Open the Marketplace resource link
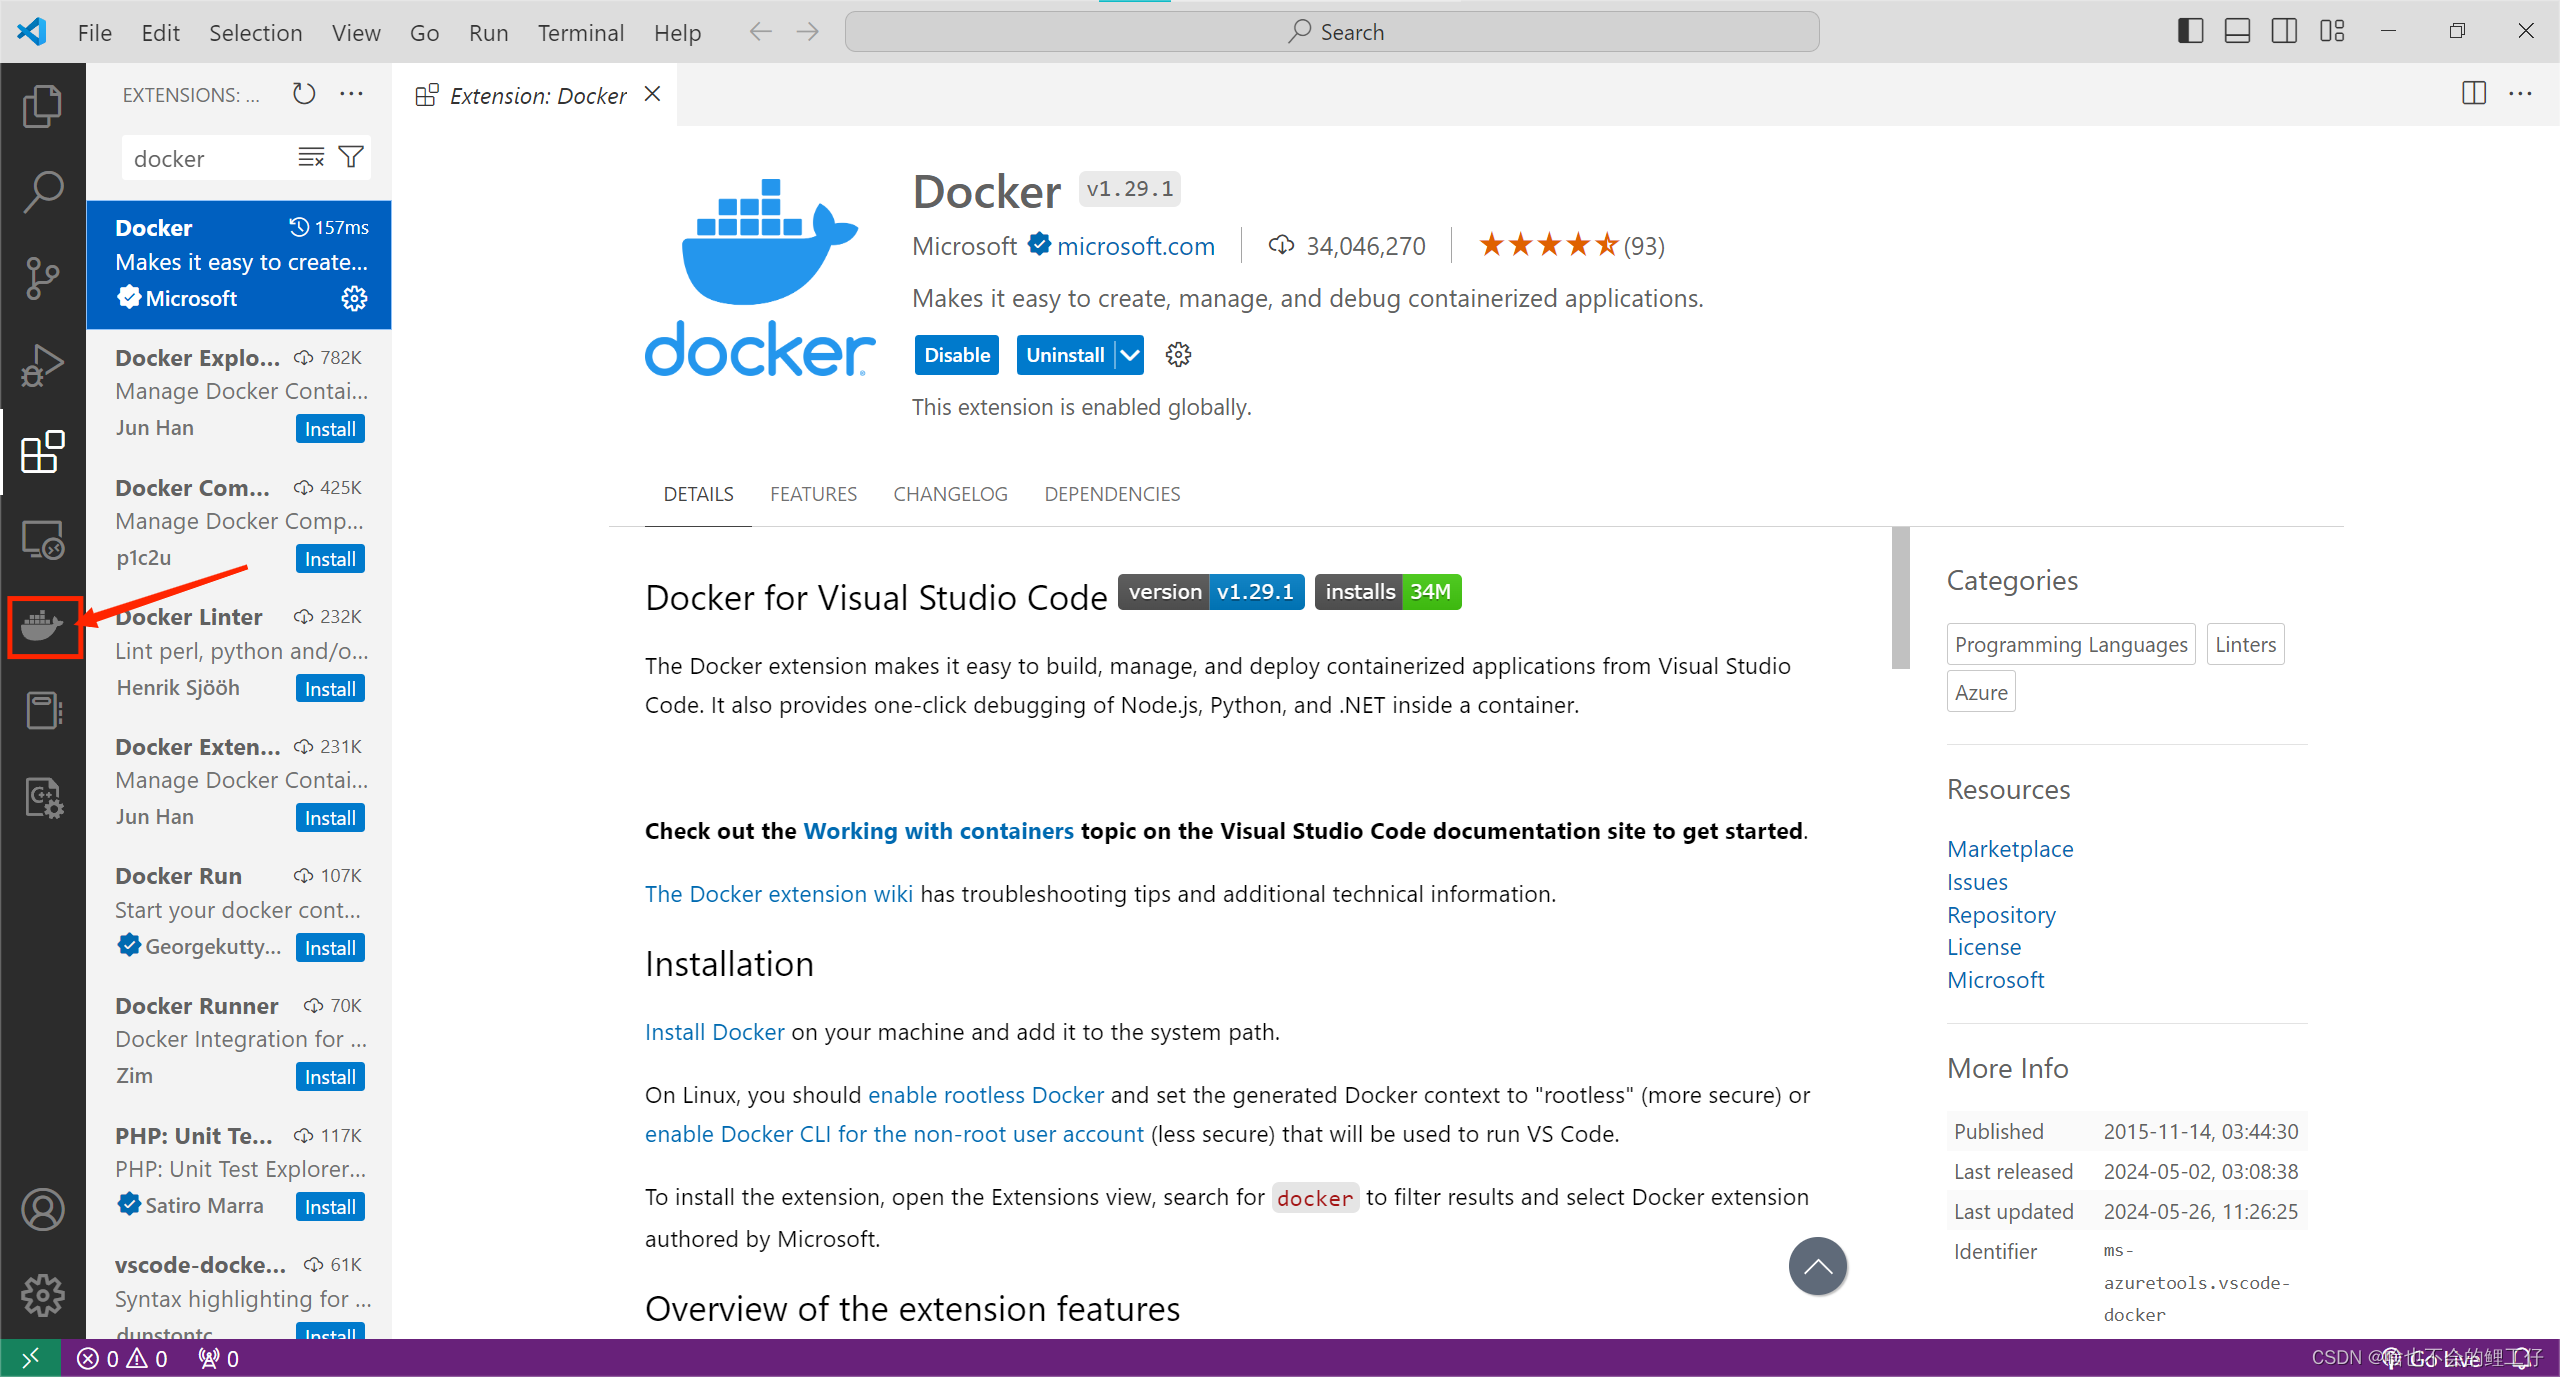 point(2010,848)
